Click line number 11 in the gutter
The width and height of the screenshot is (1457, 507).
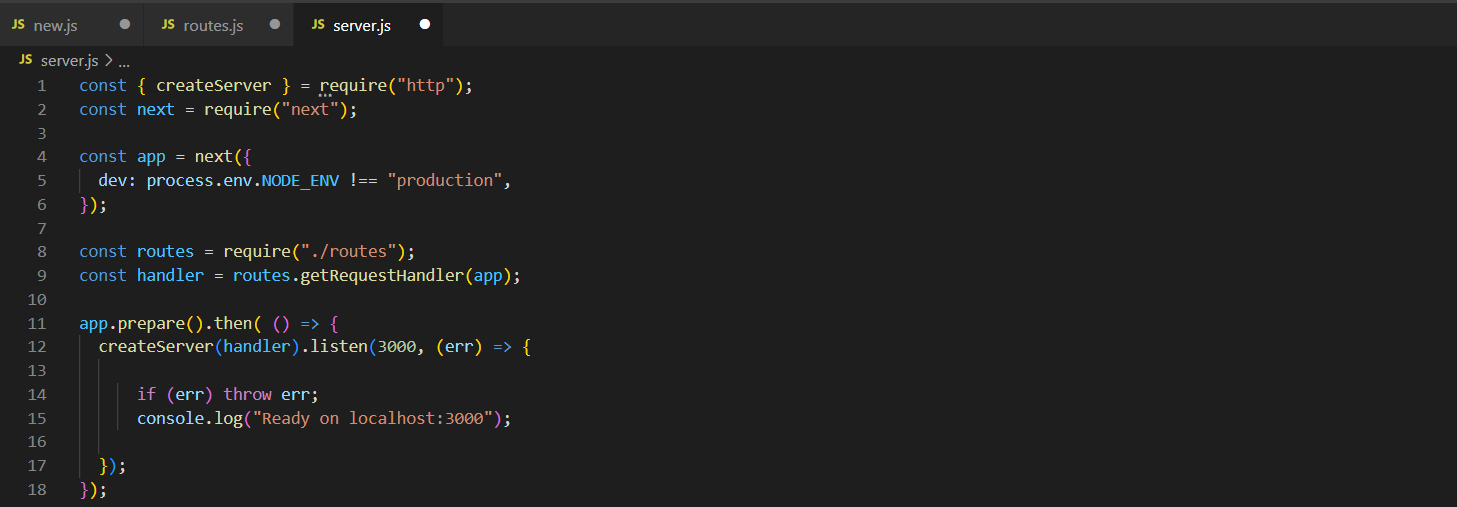pos(38,324)
